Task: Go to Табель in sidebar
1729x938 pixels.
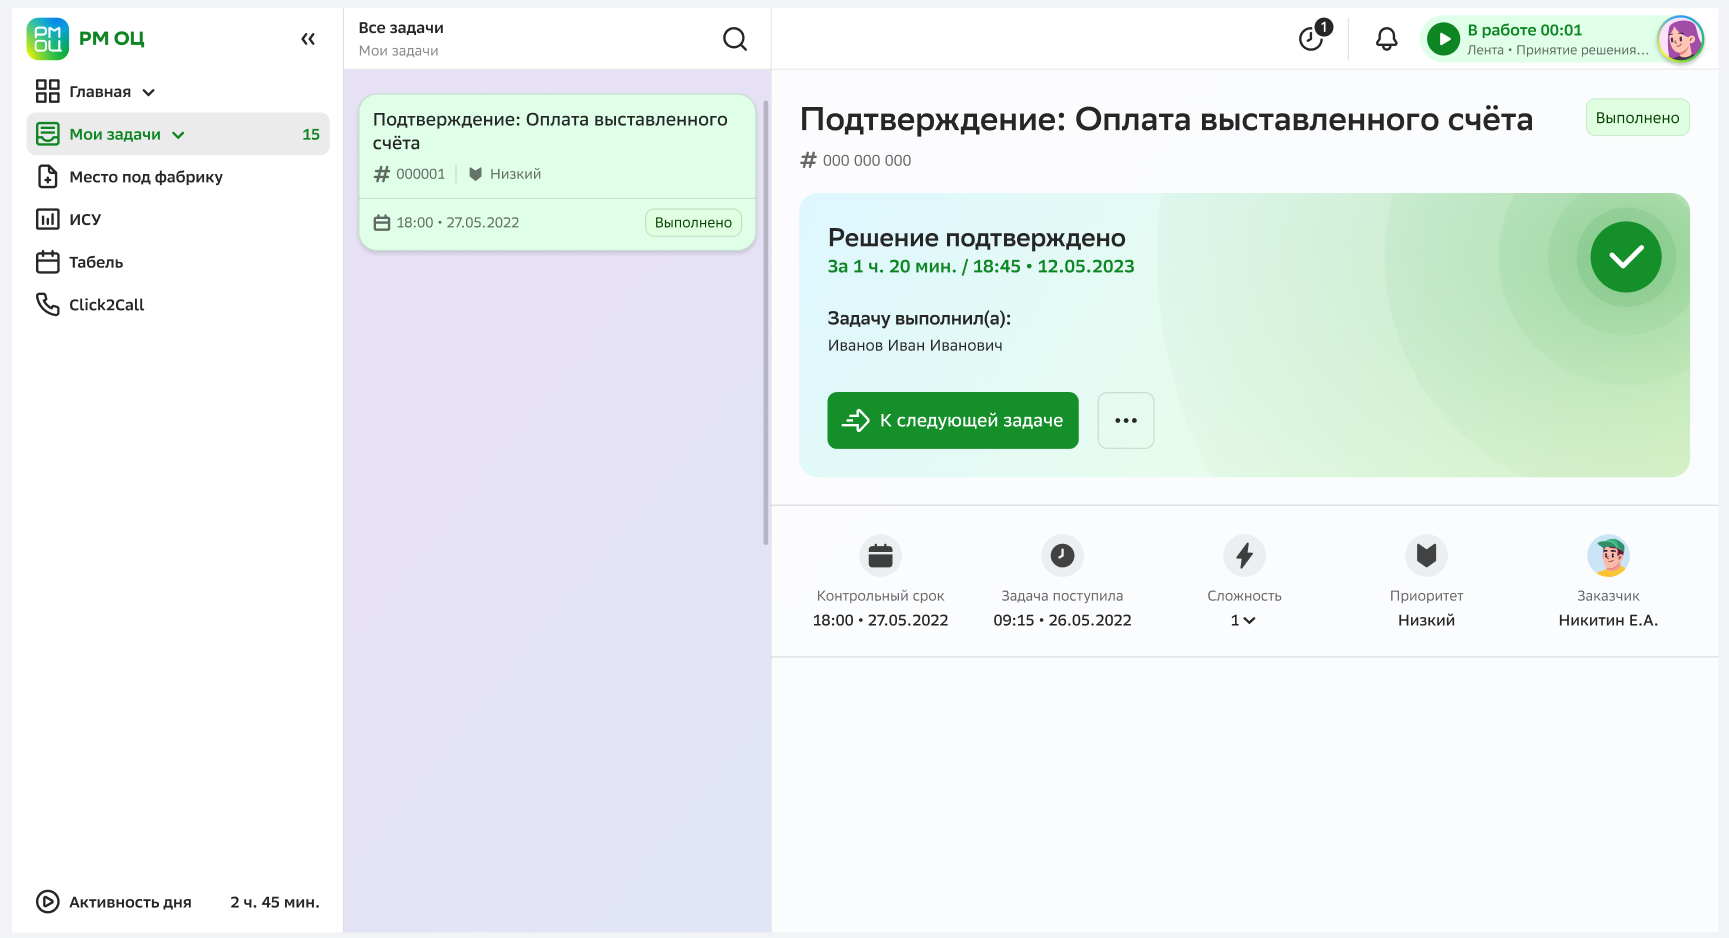Action: point(95,262)
